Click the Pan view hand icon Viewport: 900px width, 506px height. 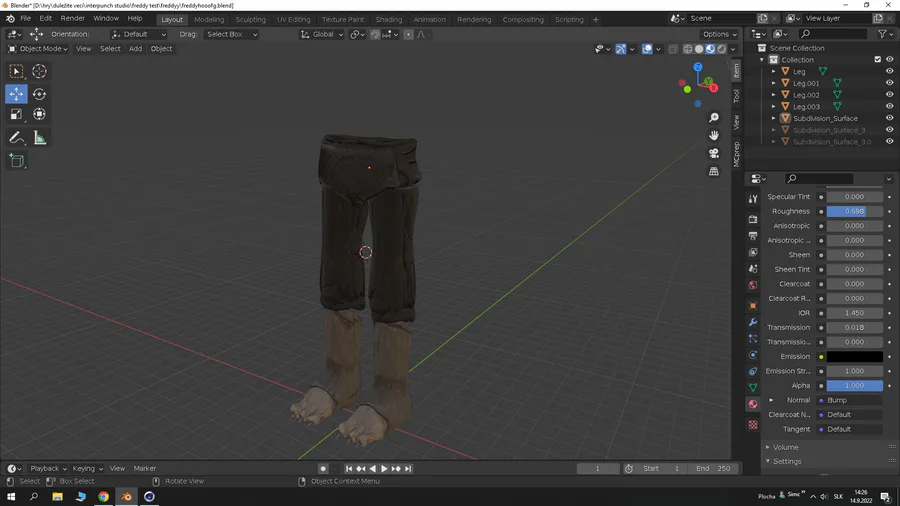coord(713,135)
